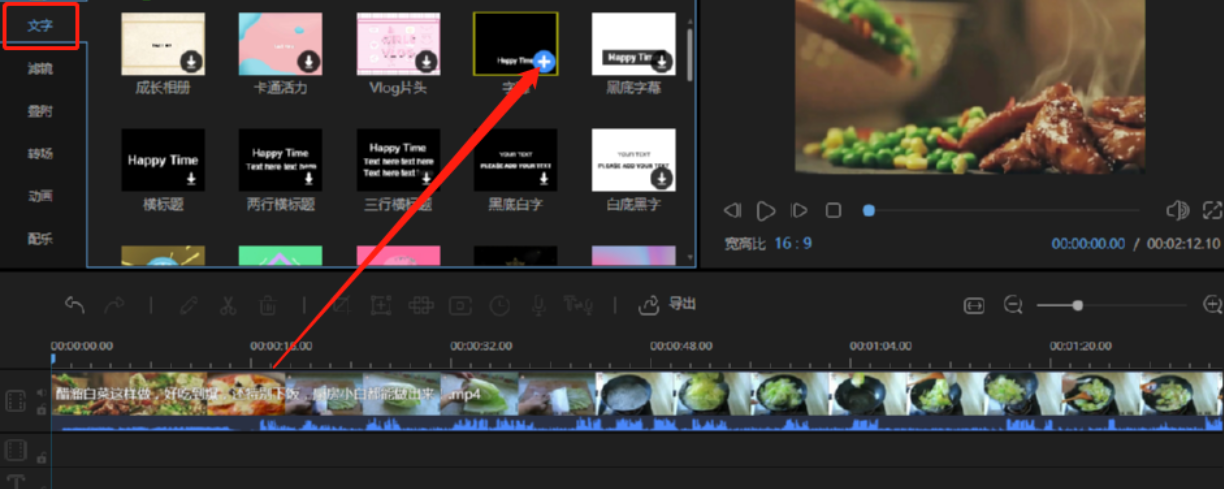Click total duration 00:02:12.10 text

tap(1183, 244)
